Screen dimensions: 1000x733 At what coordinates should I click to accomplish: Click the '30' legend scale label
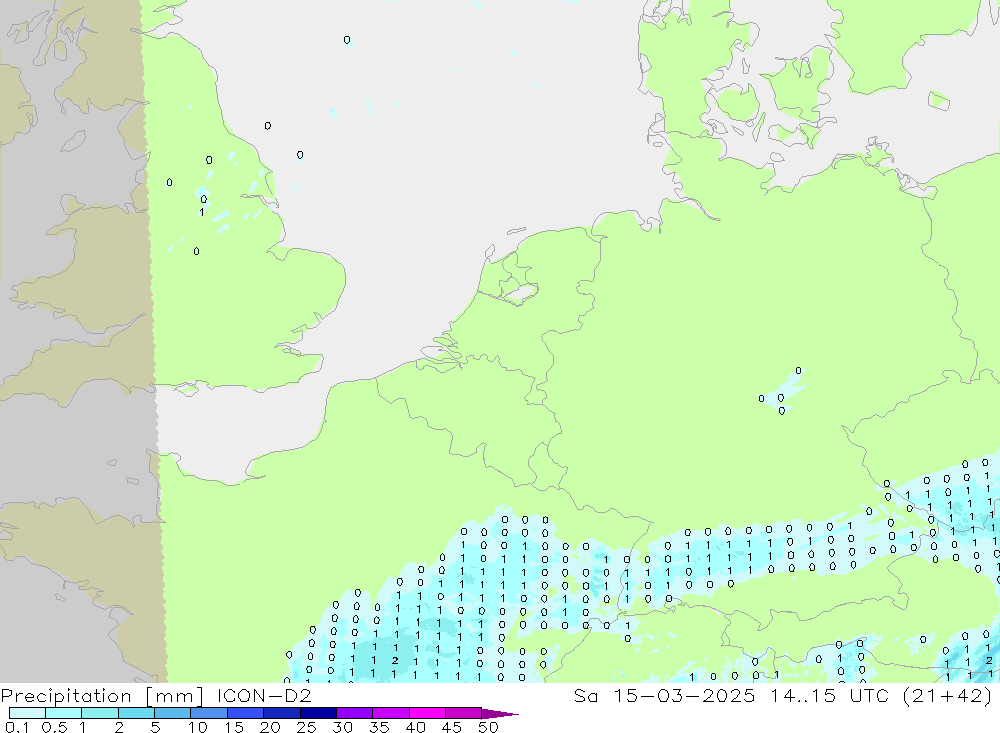tap(342, 727)
